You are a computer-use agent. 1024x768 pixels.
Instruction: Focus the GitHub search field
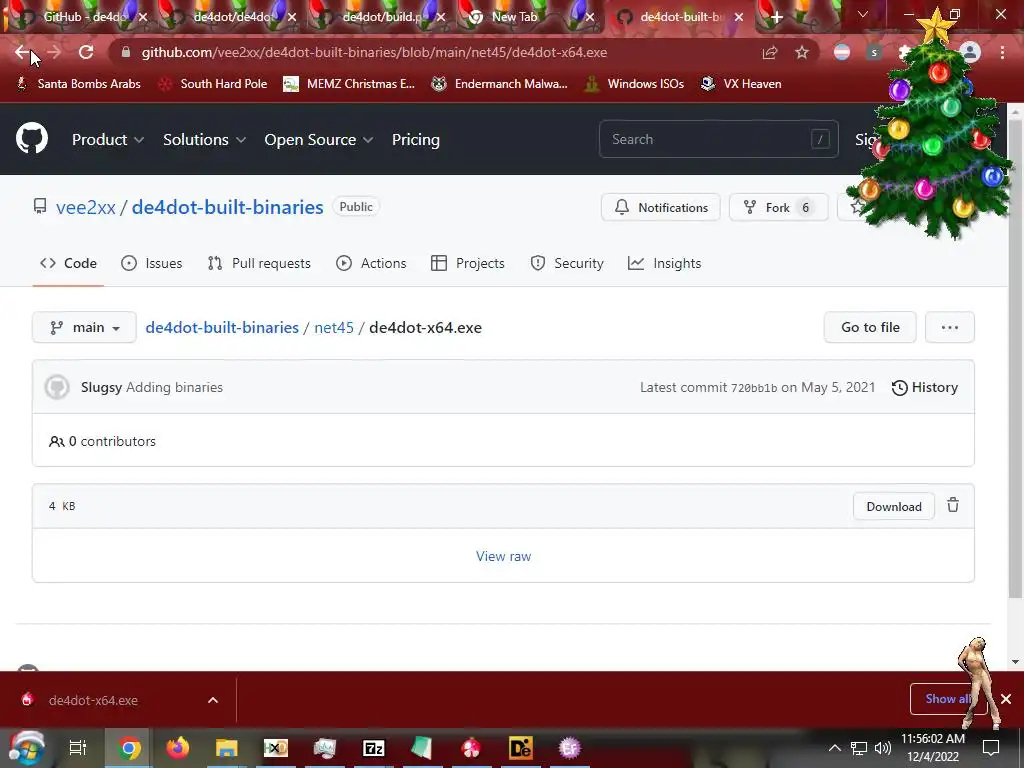(718, 139)
